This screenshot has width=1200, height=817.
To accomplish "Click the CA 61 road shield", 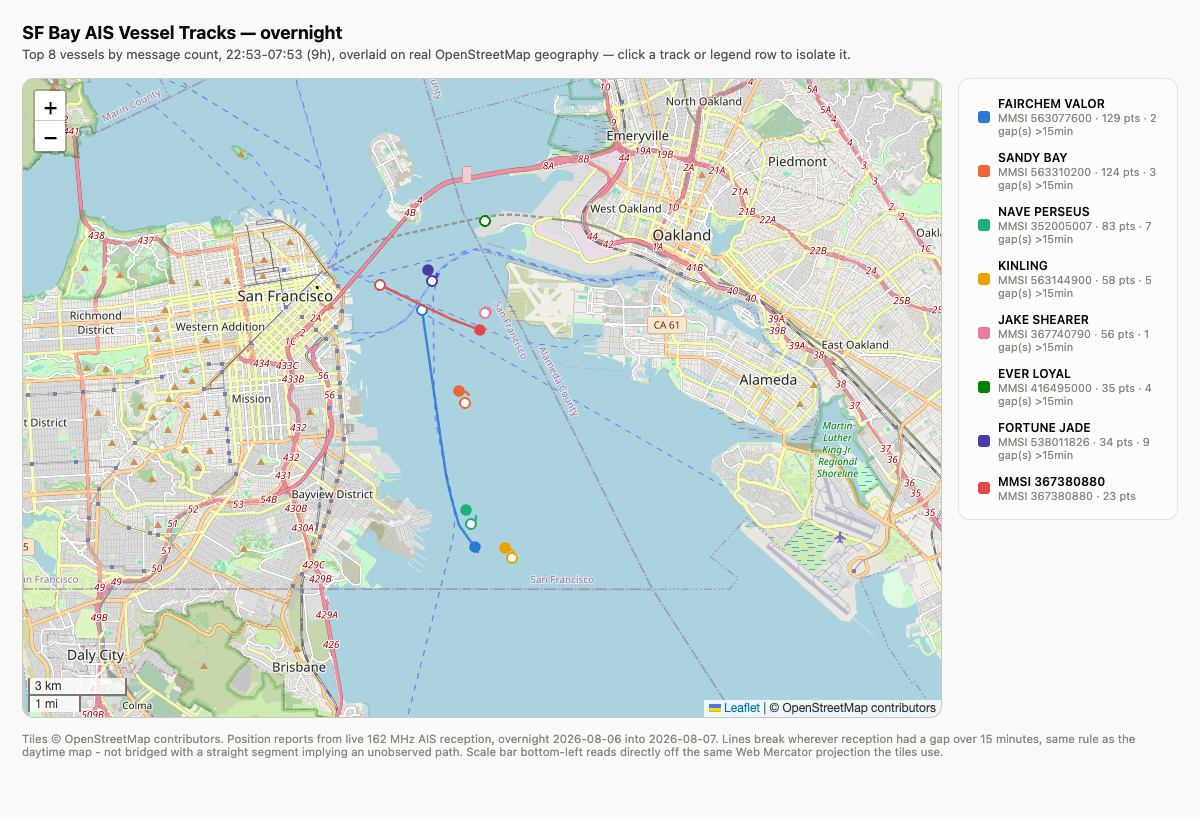I will tap(665, 325).
